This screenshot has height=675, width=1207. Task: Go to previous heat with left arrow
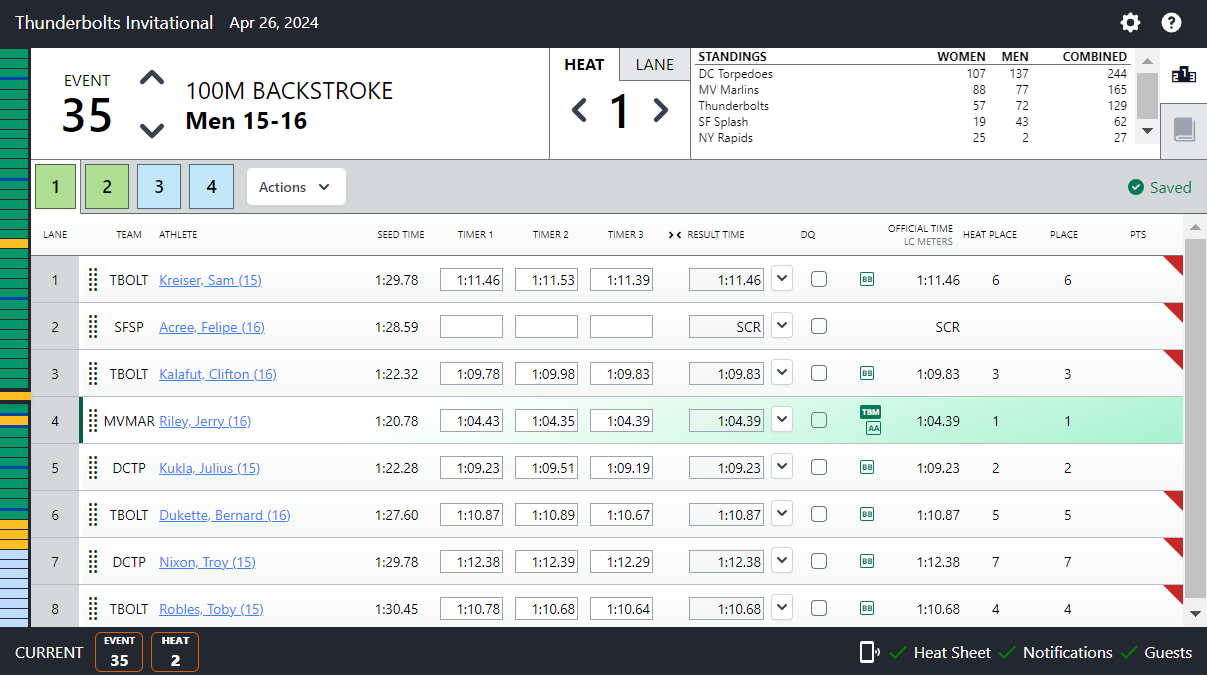coord(579,110)
